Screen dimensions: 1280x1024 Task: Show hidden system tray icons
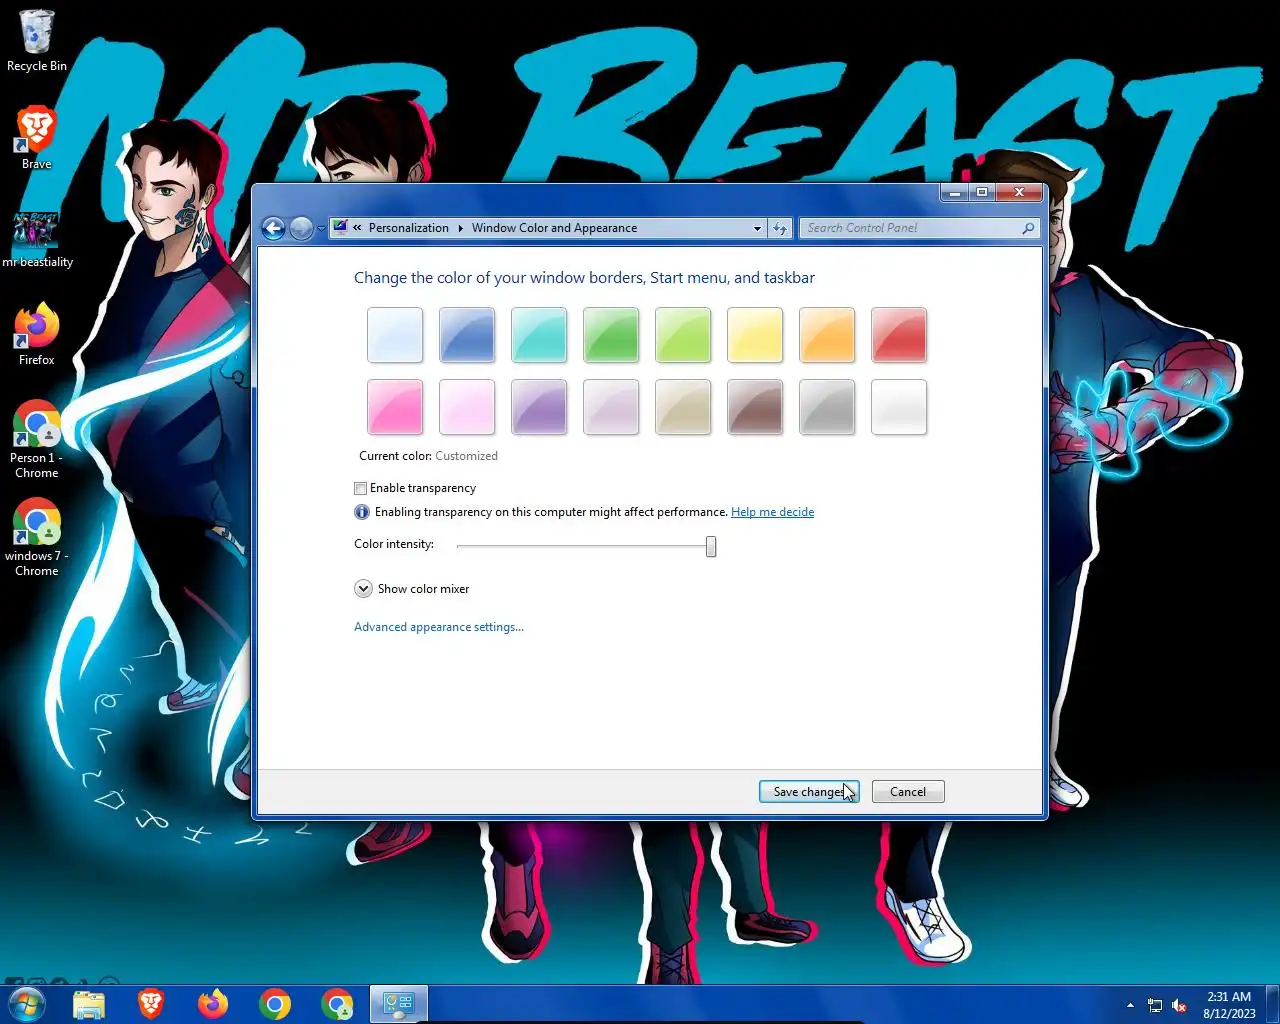click(1130, 1005)
